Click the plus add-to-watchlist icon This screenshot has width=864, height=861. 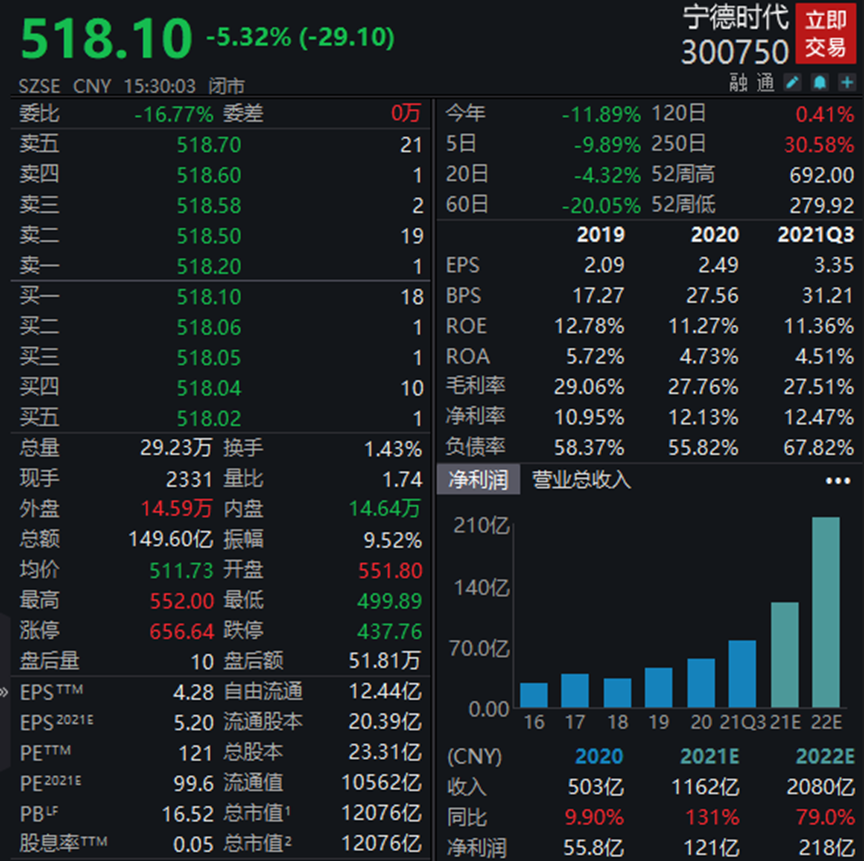(x=847, y=83)
